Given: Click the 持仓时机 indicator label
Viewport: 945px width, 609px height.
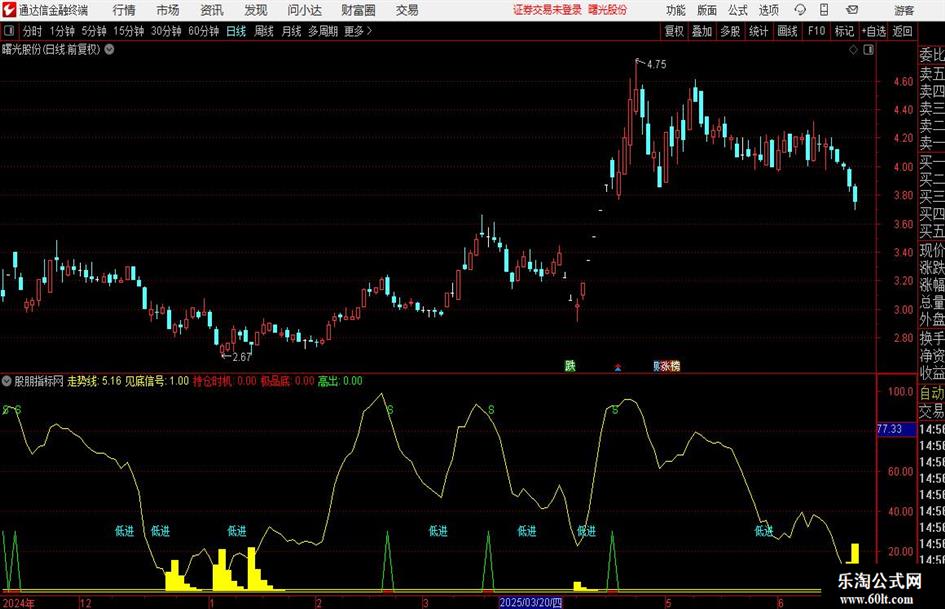Looking at the screenshot, I should point(212,380).
